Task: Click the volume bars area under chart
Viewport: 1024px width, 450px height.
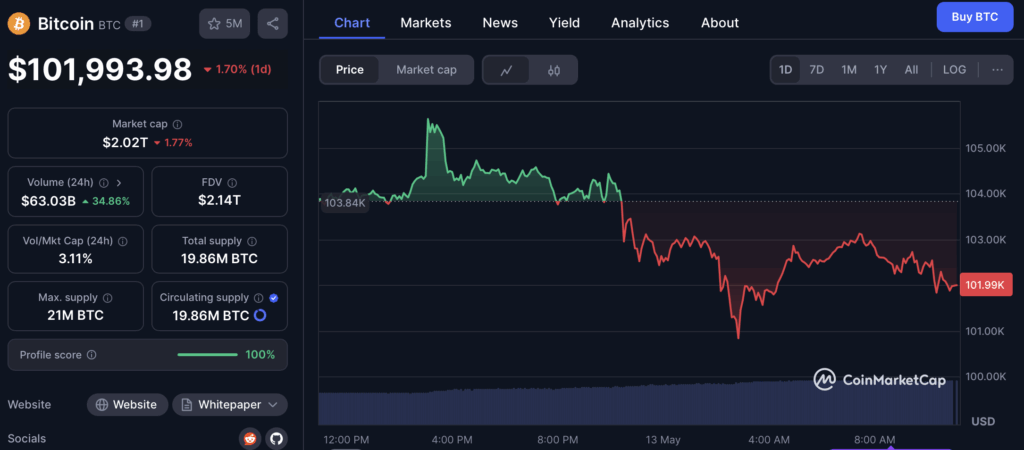Action: 638,404
